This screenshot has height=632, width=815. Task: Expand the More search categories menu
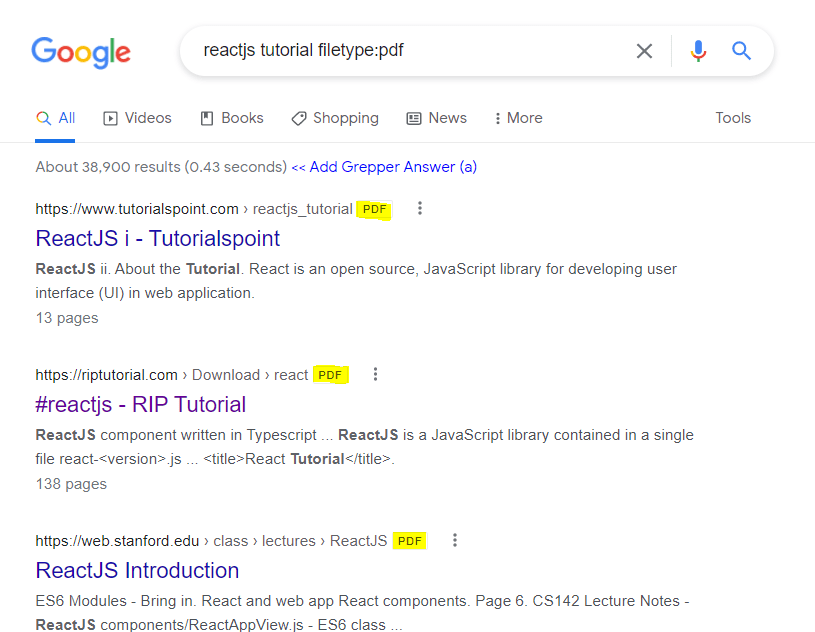(518, 118)
